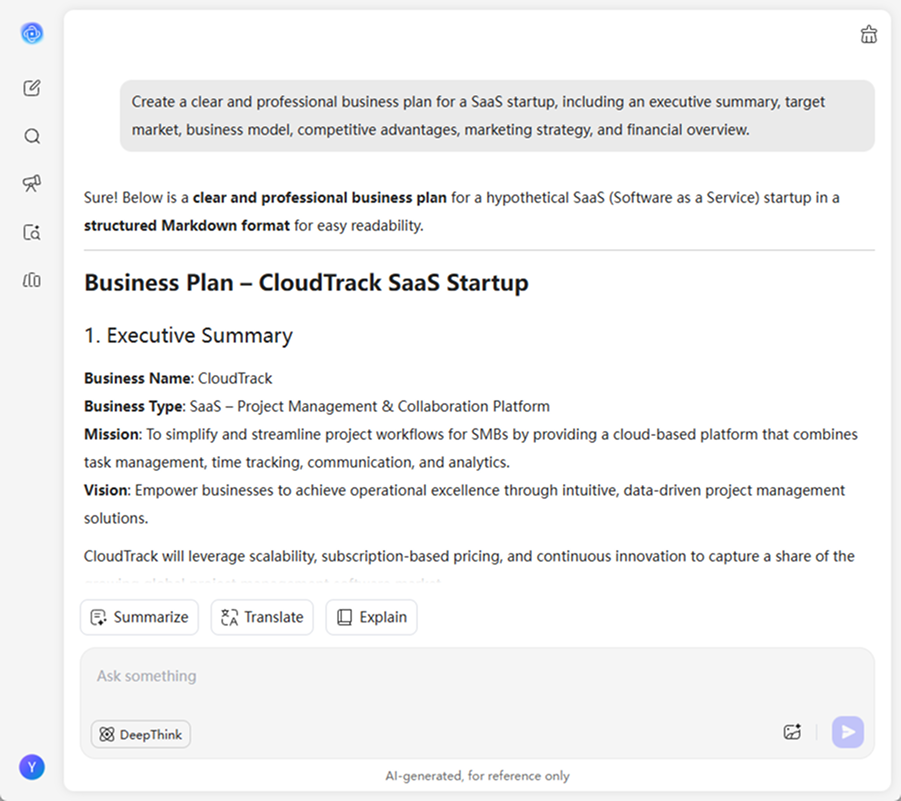This screenshot has width=901, height=801.
Task: Toggle the DeepThink mode
Action: [141, 734]
